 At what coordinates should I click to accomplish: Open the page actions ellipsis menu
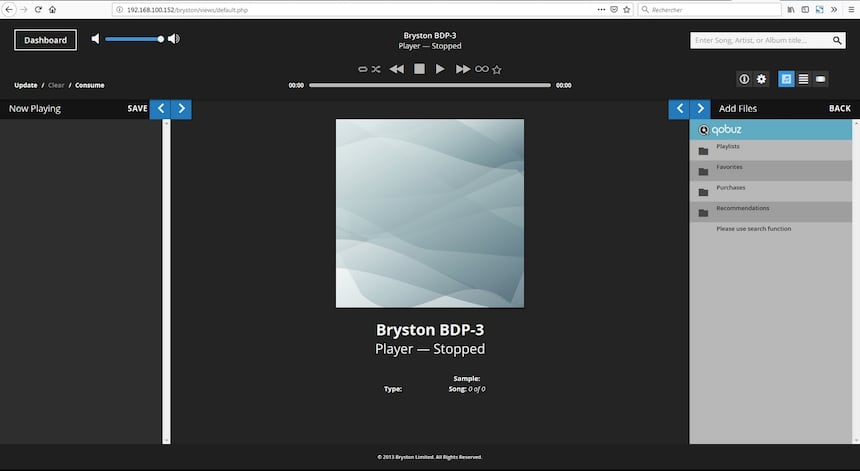[x=601, y=9]
